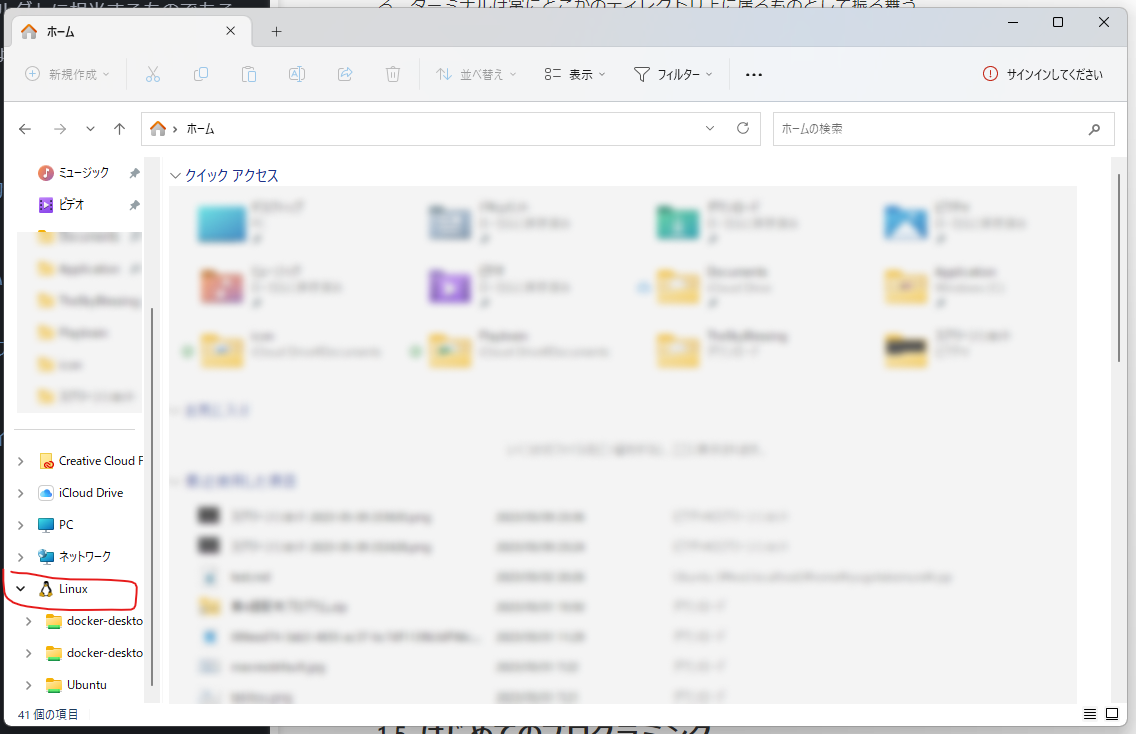Click the Share icon in toolbar
The image size is (1136, 734).
tap(345, 74)
